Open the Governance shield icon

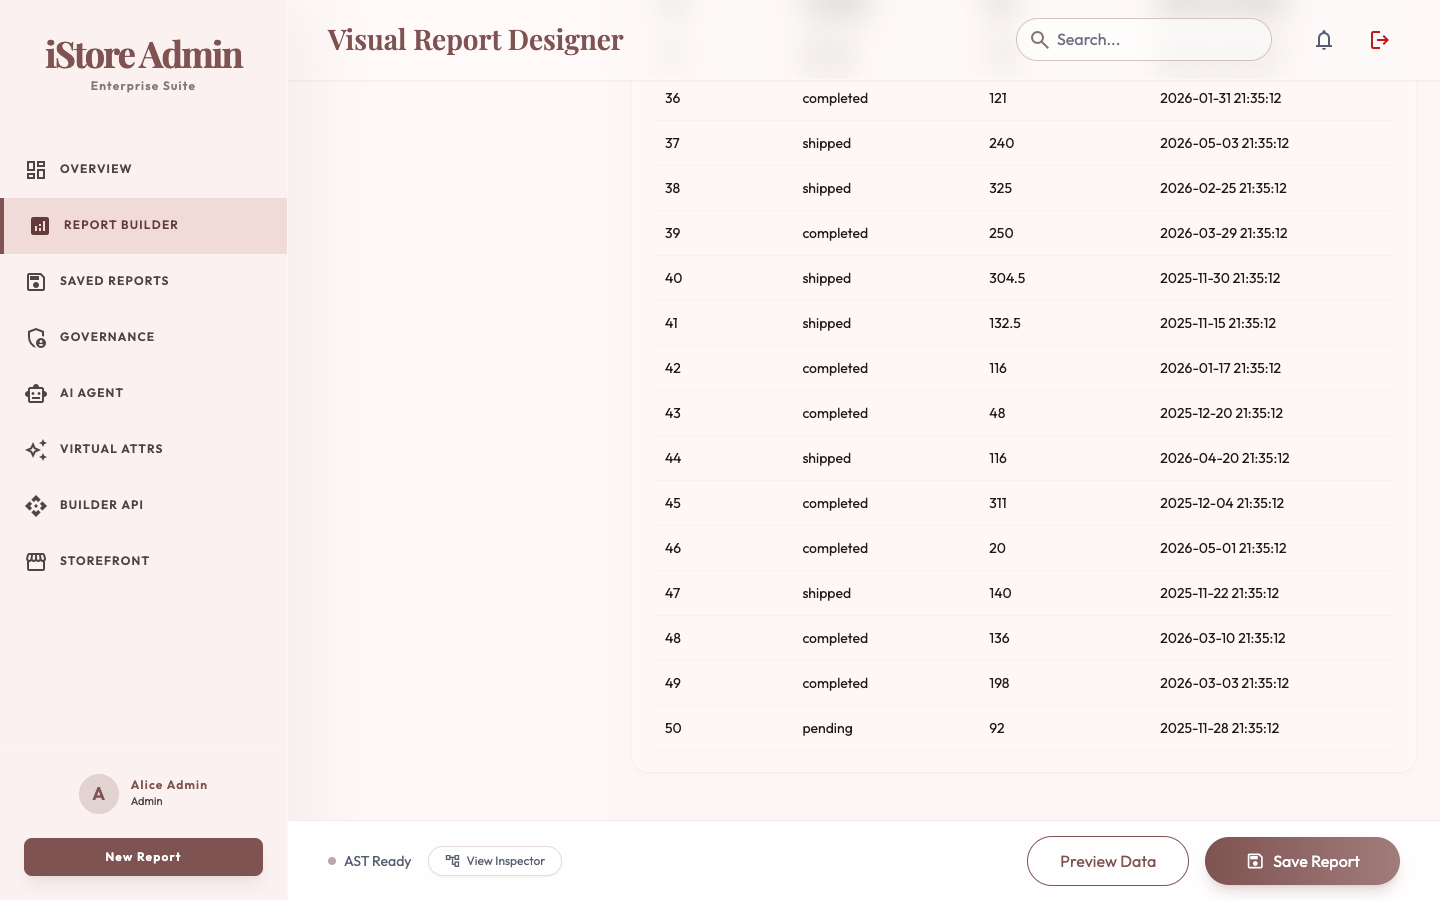36,338
